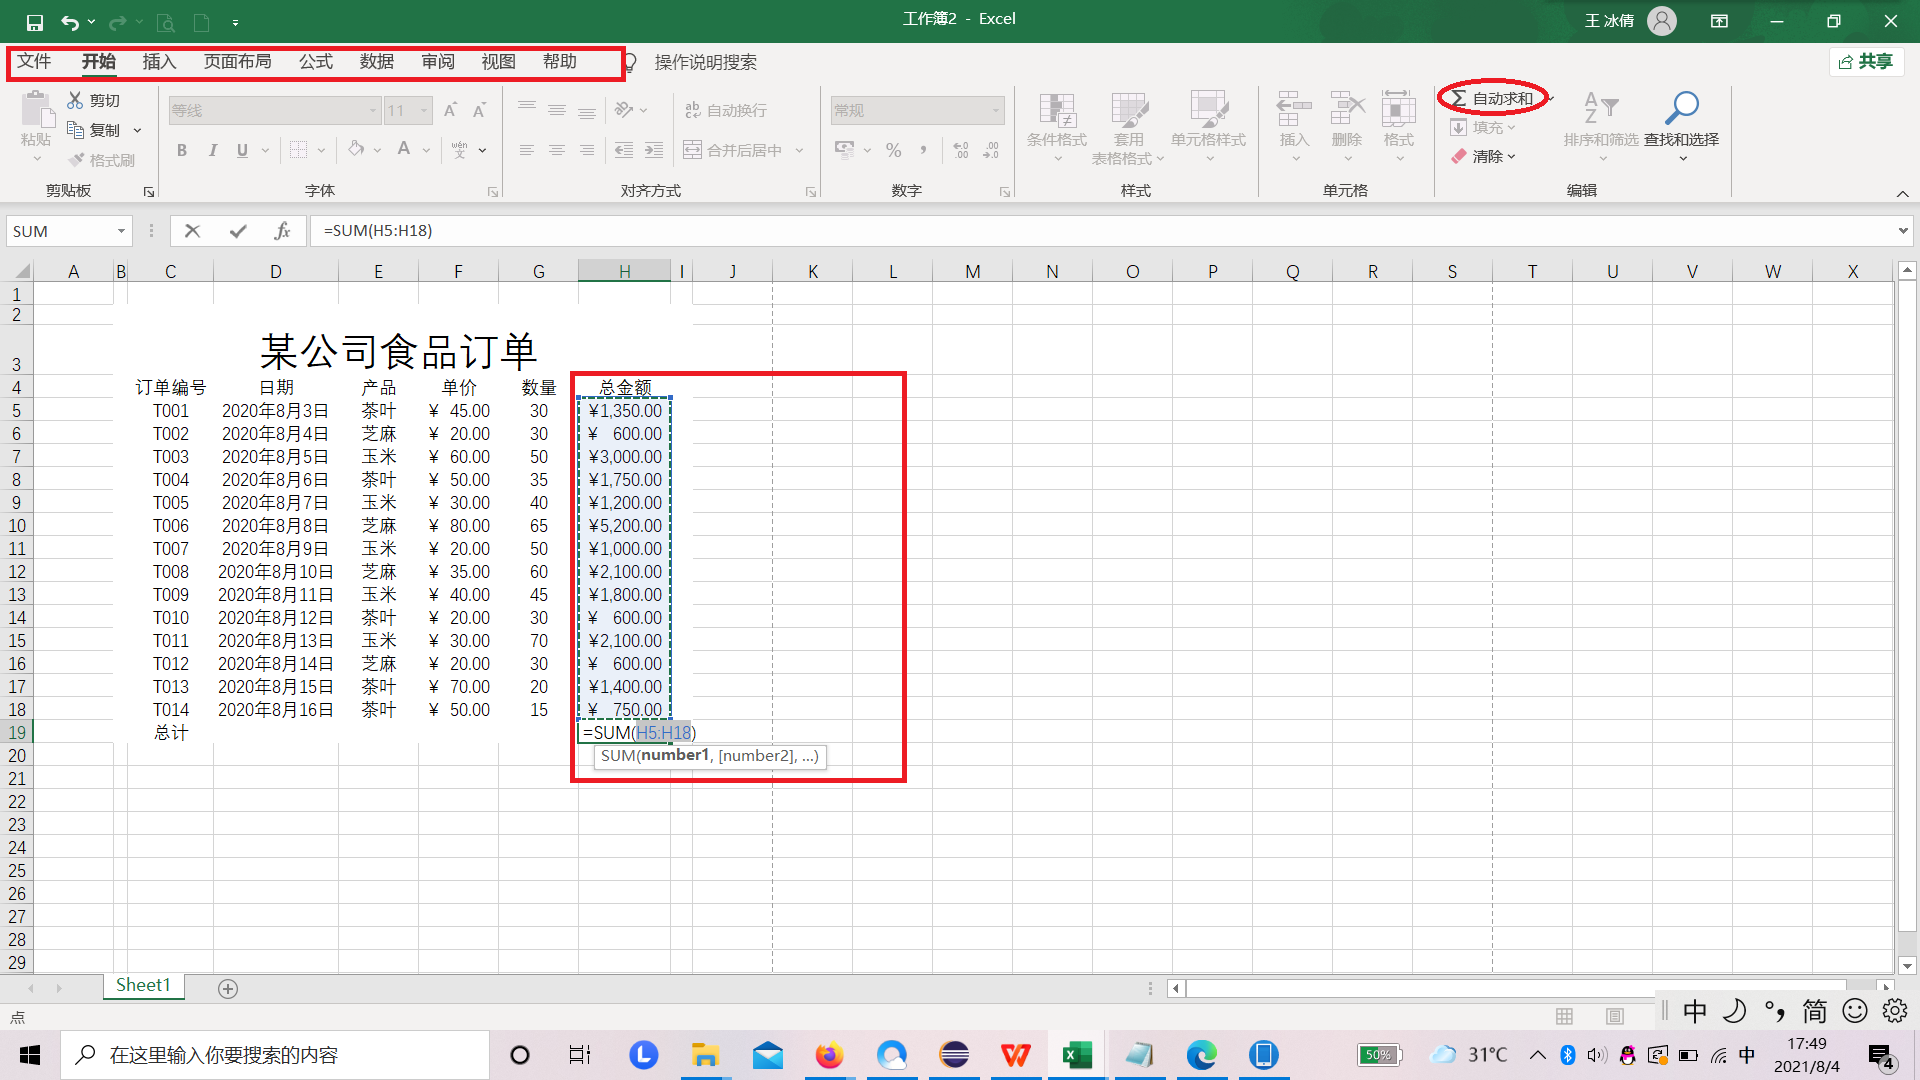Switch to the Data (数据) tab
The image size is (1920, 1080).
(377, 62)
